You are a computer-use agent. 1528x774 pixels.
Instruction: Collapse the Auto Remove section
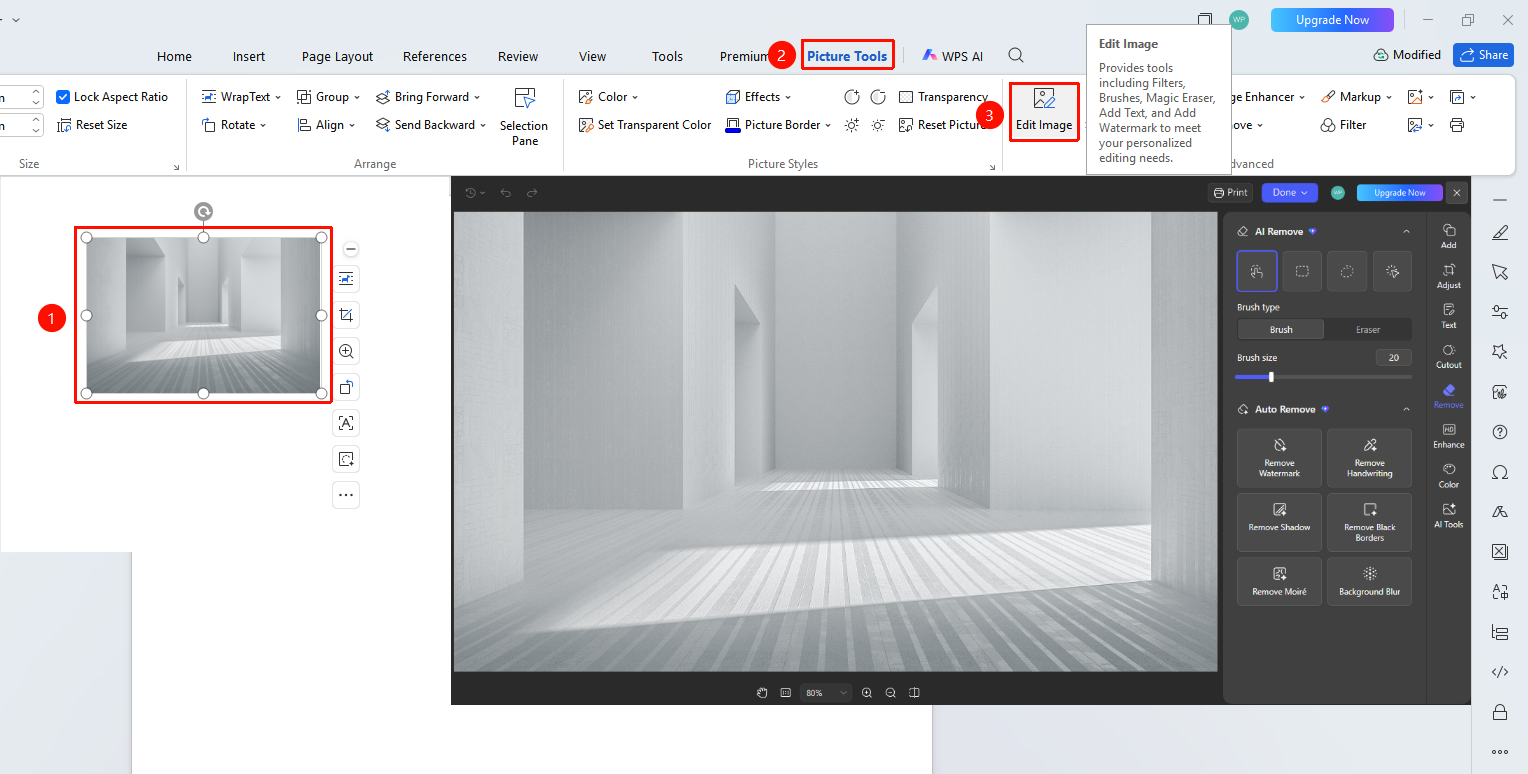pos(1406,409)
